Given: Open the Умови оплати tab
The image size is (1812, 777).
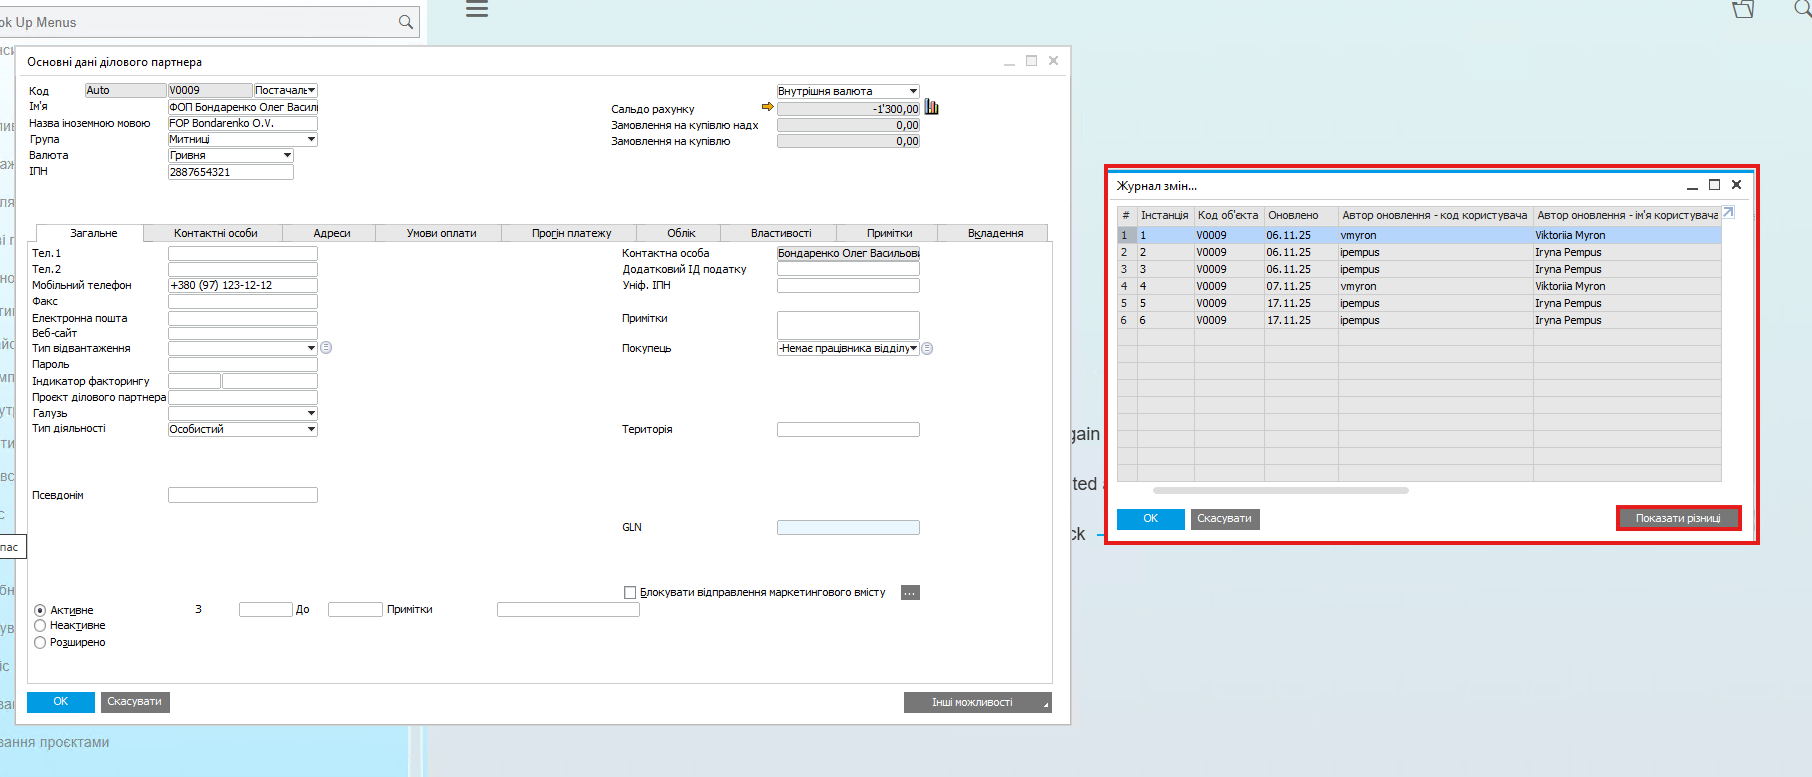Looking at the screenshot, I should pyautogui.click(x=441, y=233).
